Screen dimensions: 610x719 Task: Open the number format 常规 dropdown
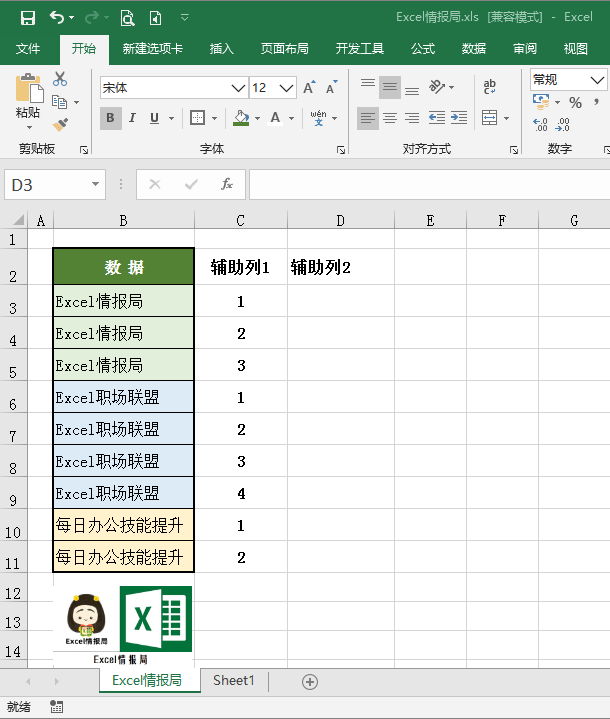click(597, 80)
